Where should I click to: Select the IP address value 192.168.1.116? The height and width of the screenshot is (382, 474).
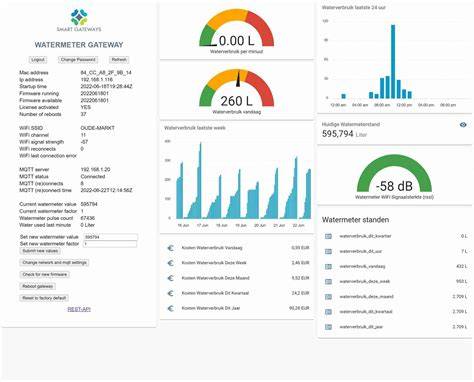97,80
